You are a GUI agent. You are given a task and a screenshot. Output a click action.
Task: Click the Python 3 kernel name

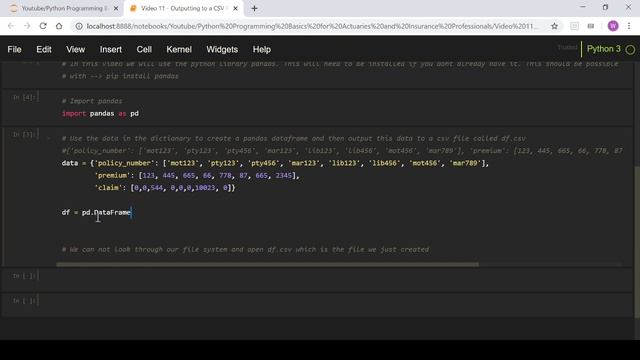(604, 49)
